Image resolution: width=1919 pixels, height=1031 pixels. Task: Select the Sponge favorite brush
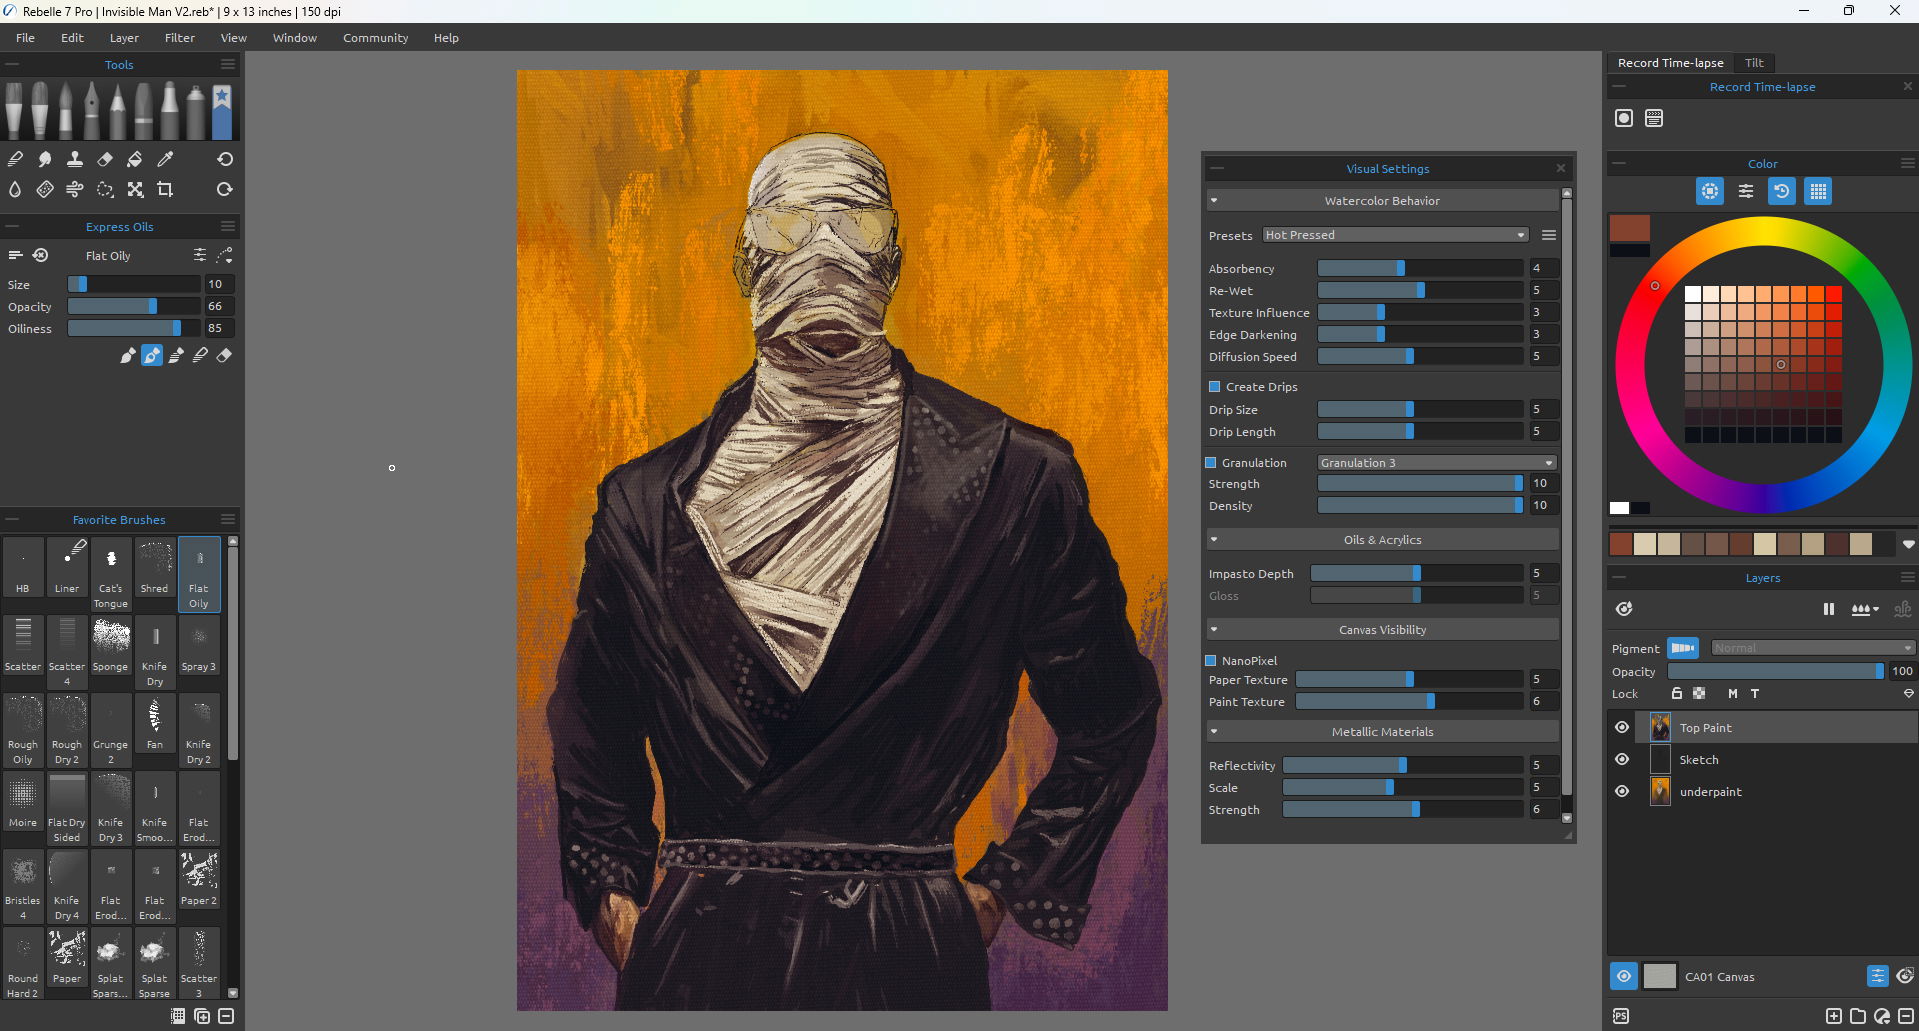pos(111,652)
